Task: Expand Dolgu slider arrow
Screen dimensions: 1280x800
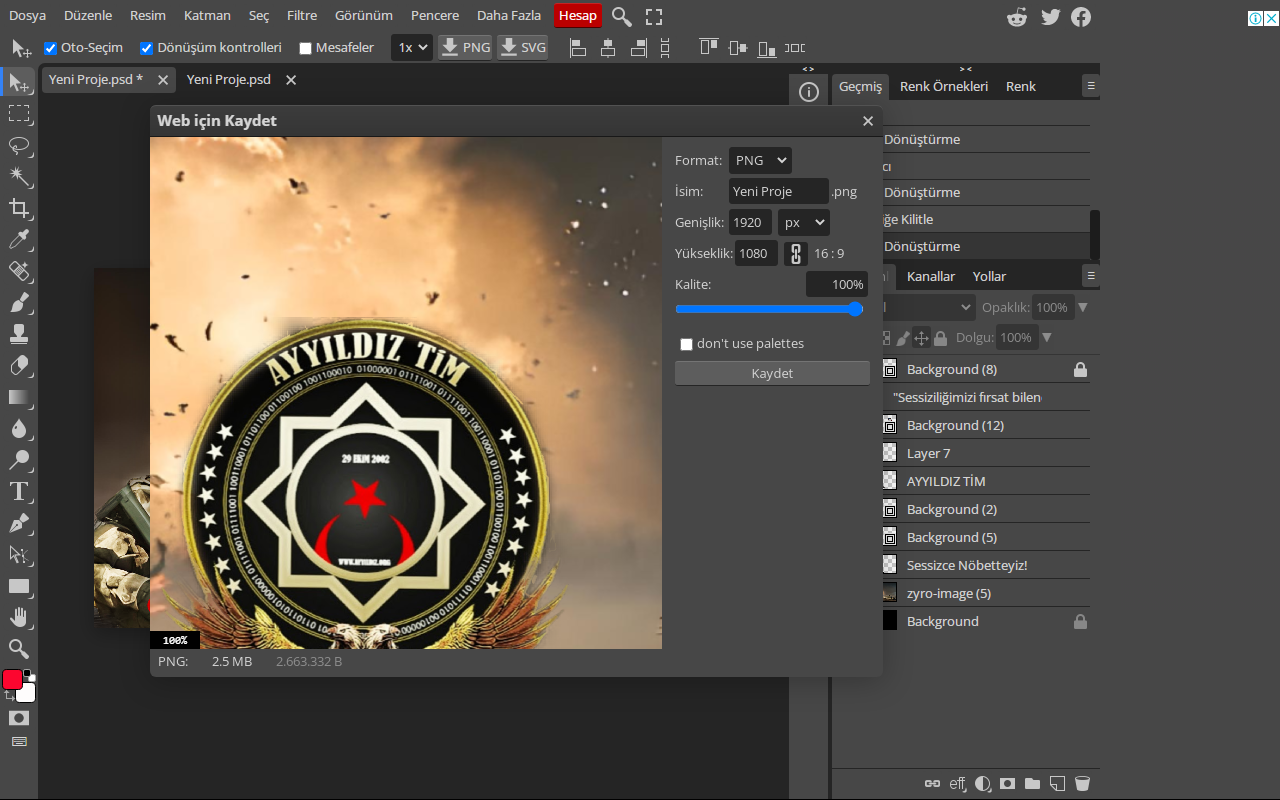Action: point(1047,338)
